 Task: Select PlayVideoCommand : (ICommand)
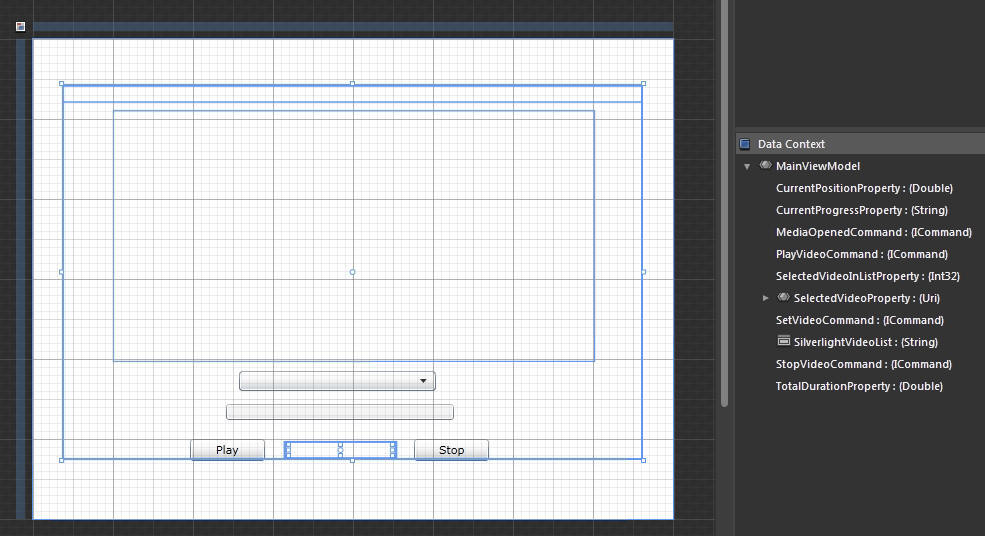coord(861,254)
